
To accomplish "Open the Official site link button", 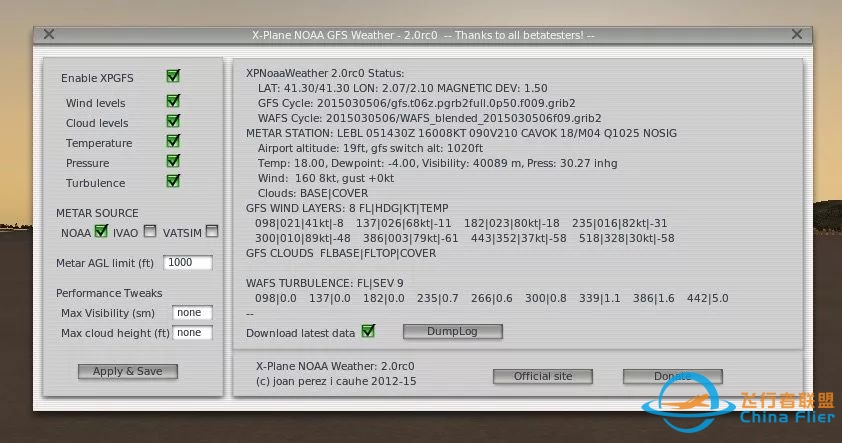I will (543, 376).
